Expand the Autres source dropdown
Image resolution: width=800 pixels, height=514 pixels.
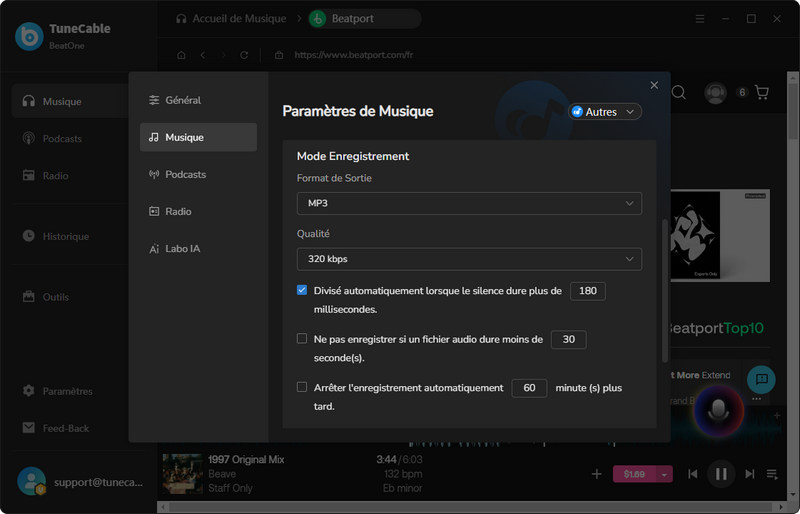coord(605,112)
